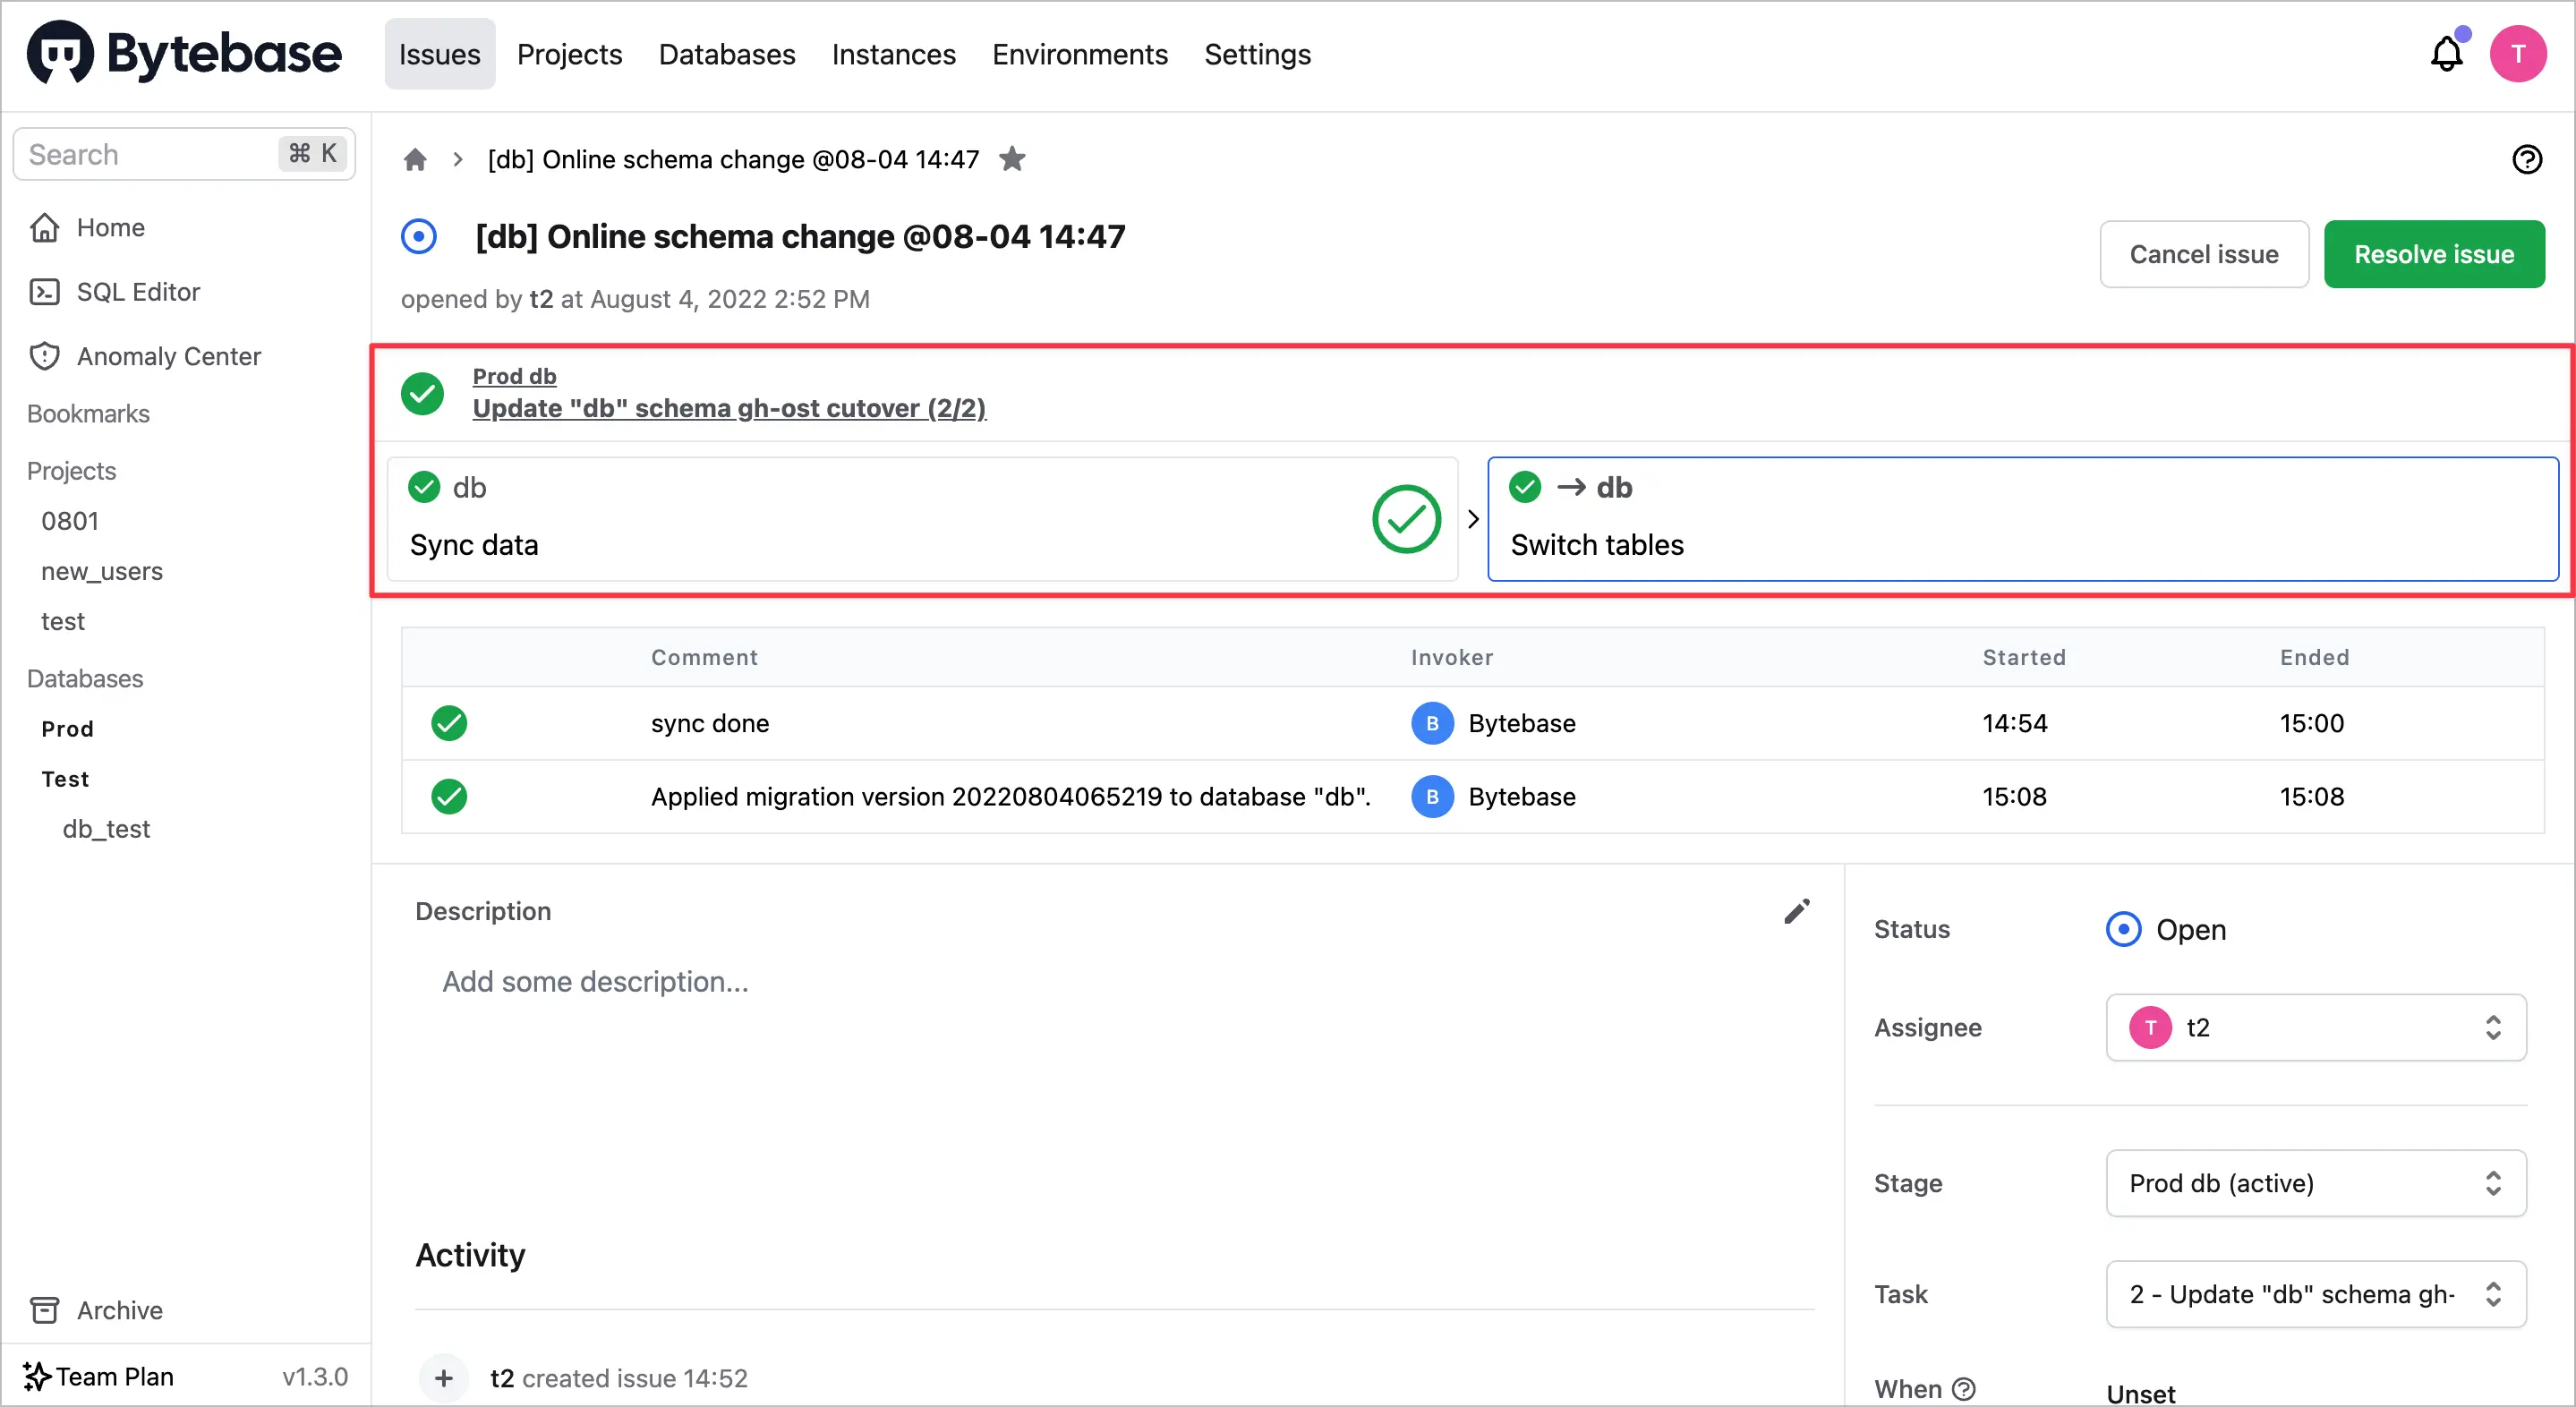The width and height of the screenshot is (2576, 1407).
Task: Click the pencil icon to edit the description
Action: click(1796, 911)
